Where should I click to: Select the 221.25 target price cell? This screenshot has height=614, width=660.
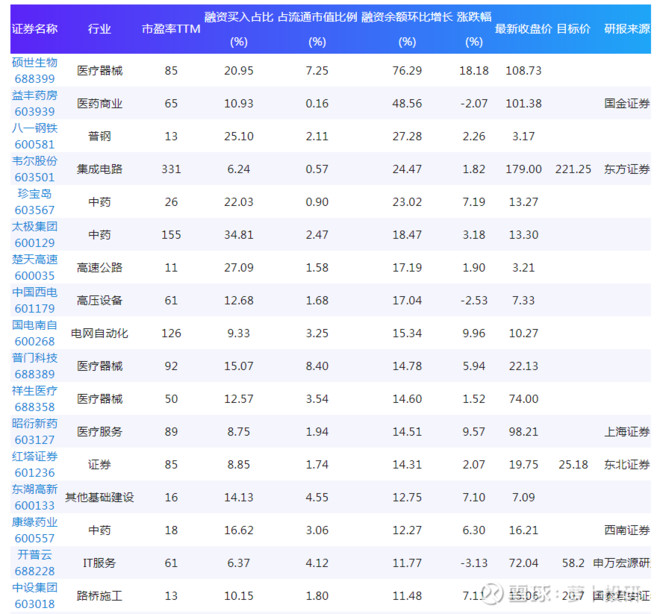(x=573, y=169)
